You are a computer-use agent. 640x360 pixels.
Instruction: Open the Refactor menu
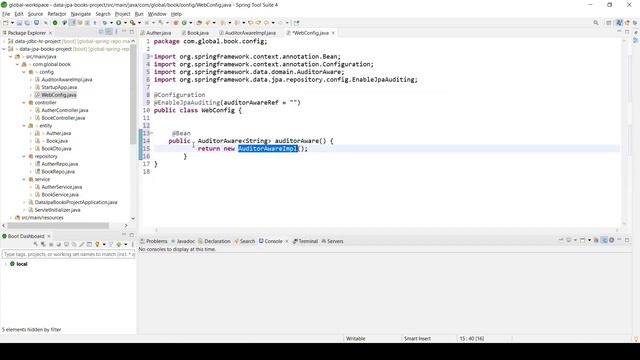coord(57,14)
